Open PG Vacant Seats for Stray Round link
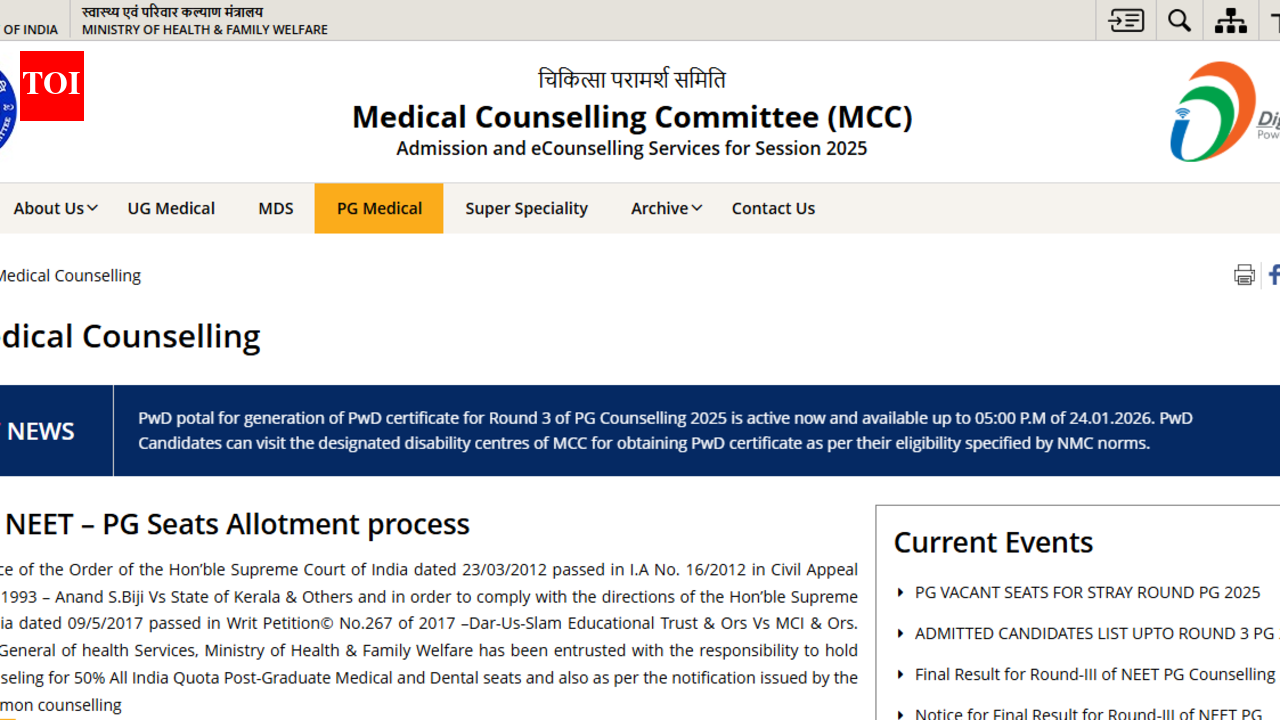 1087,592
